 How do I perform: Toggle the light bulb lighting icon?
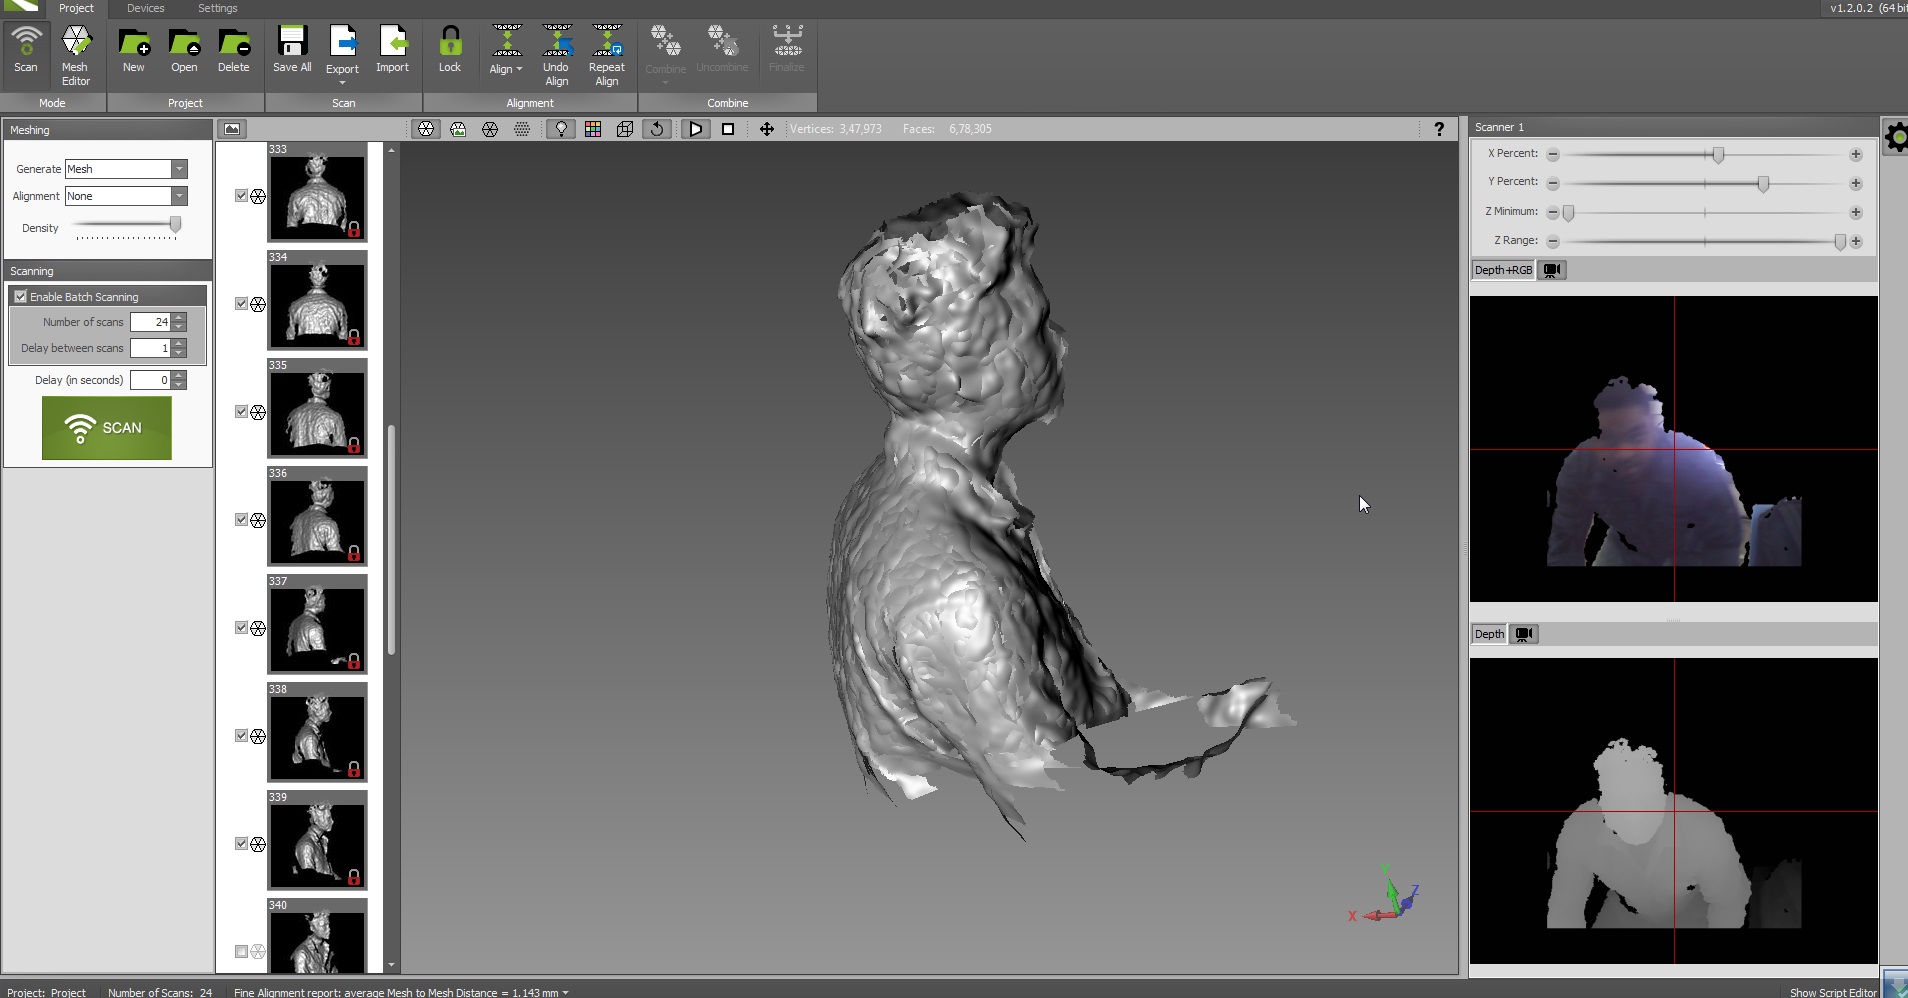click(561, 129)
